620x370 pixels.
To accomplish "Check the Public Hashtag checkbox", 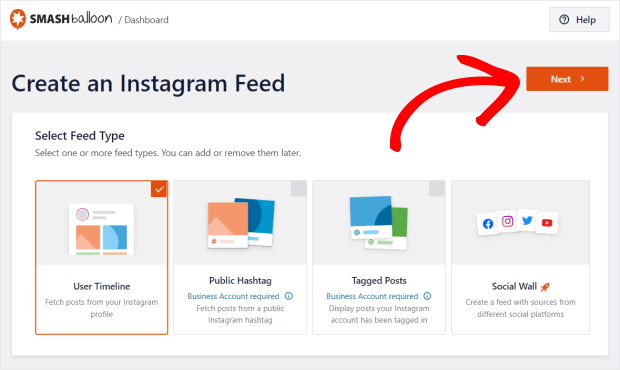I will [299, 189].
